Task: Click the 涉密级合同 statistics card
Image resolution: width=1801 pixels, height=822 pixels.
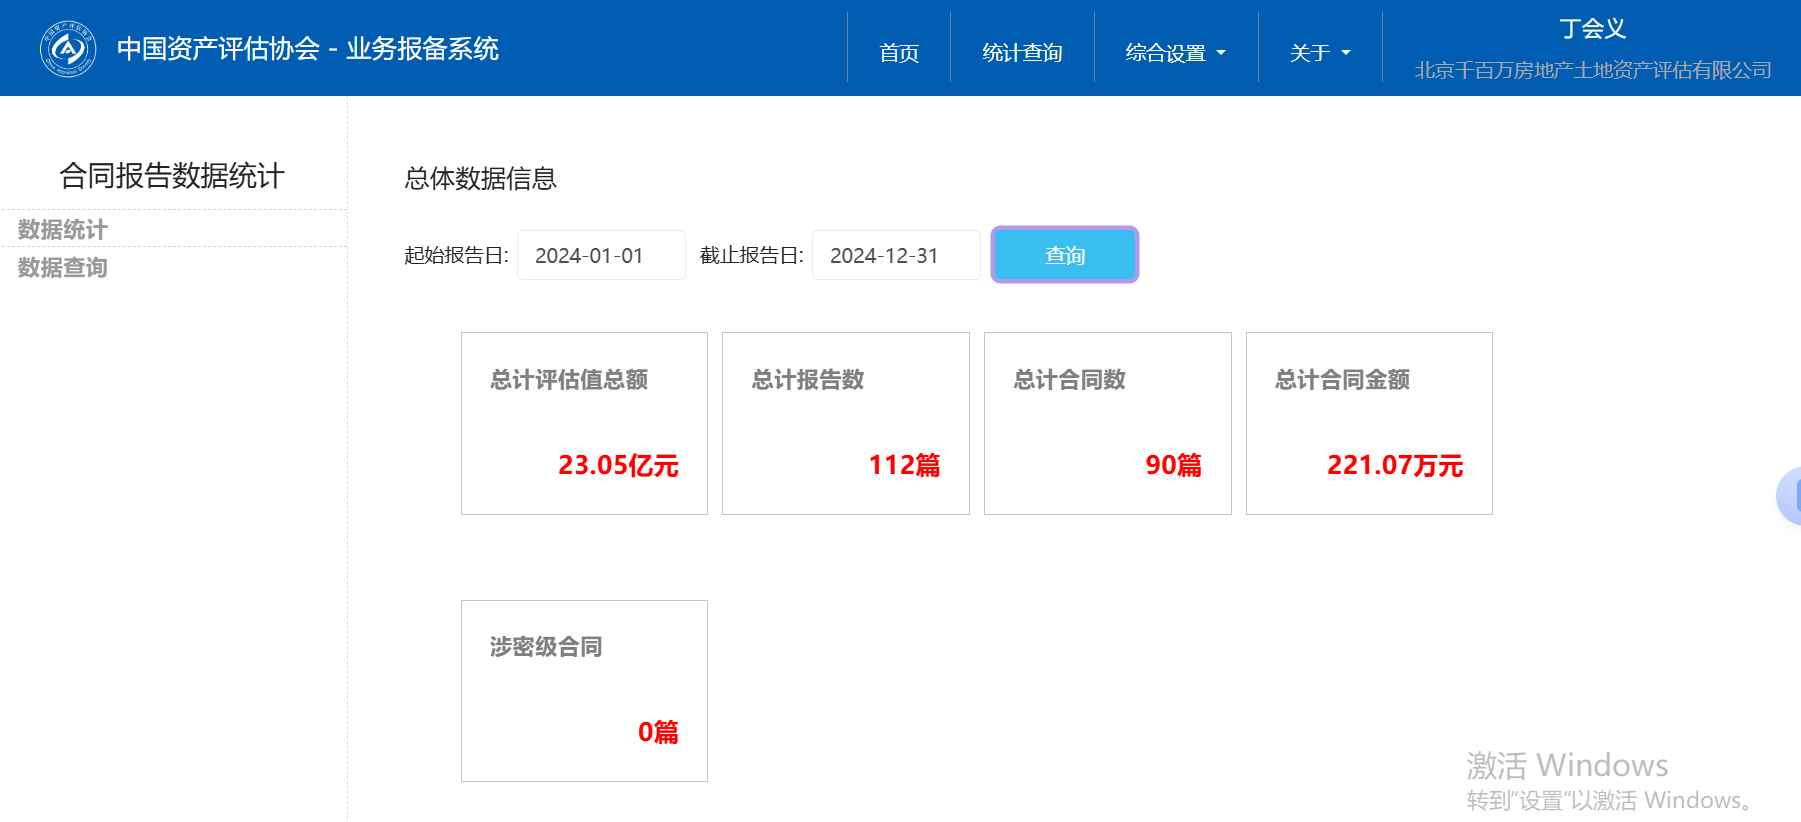Action: pos(584,690)
